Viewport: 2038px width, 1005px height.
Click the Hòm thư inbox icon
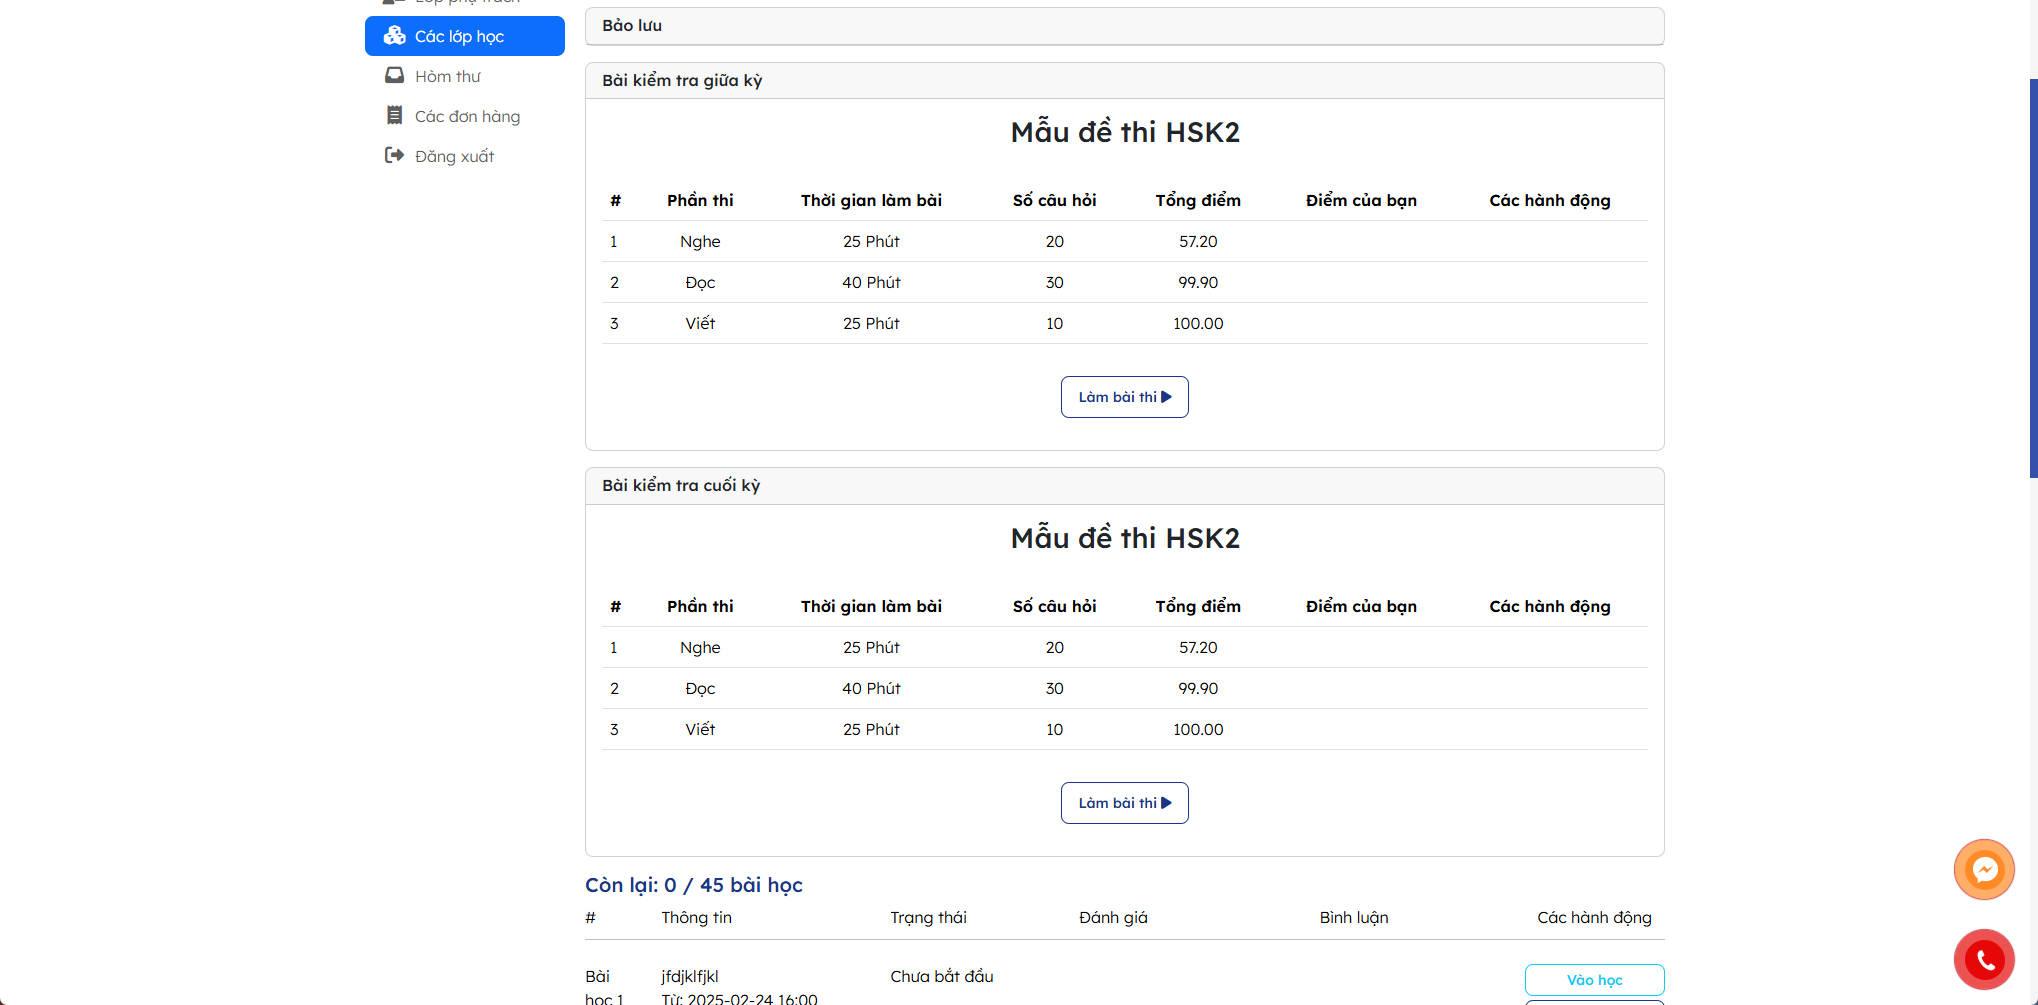click(395, 76)
